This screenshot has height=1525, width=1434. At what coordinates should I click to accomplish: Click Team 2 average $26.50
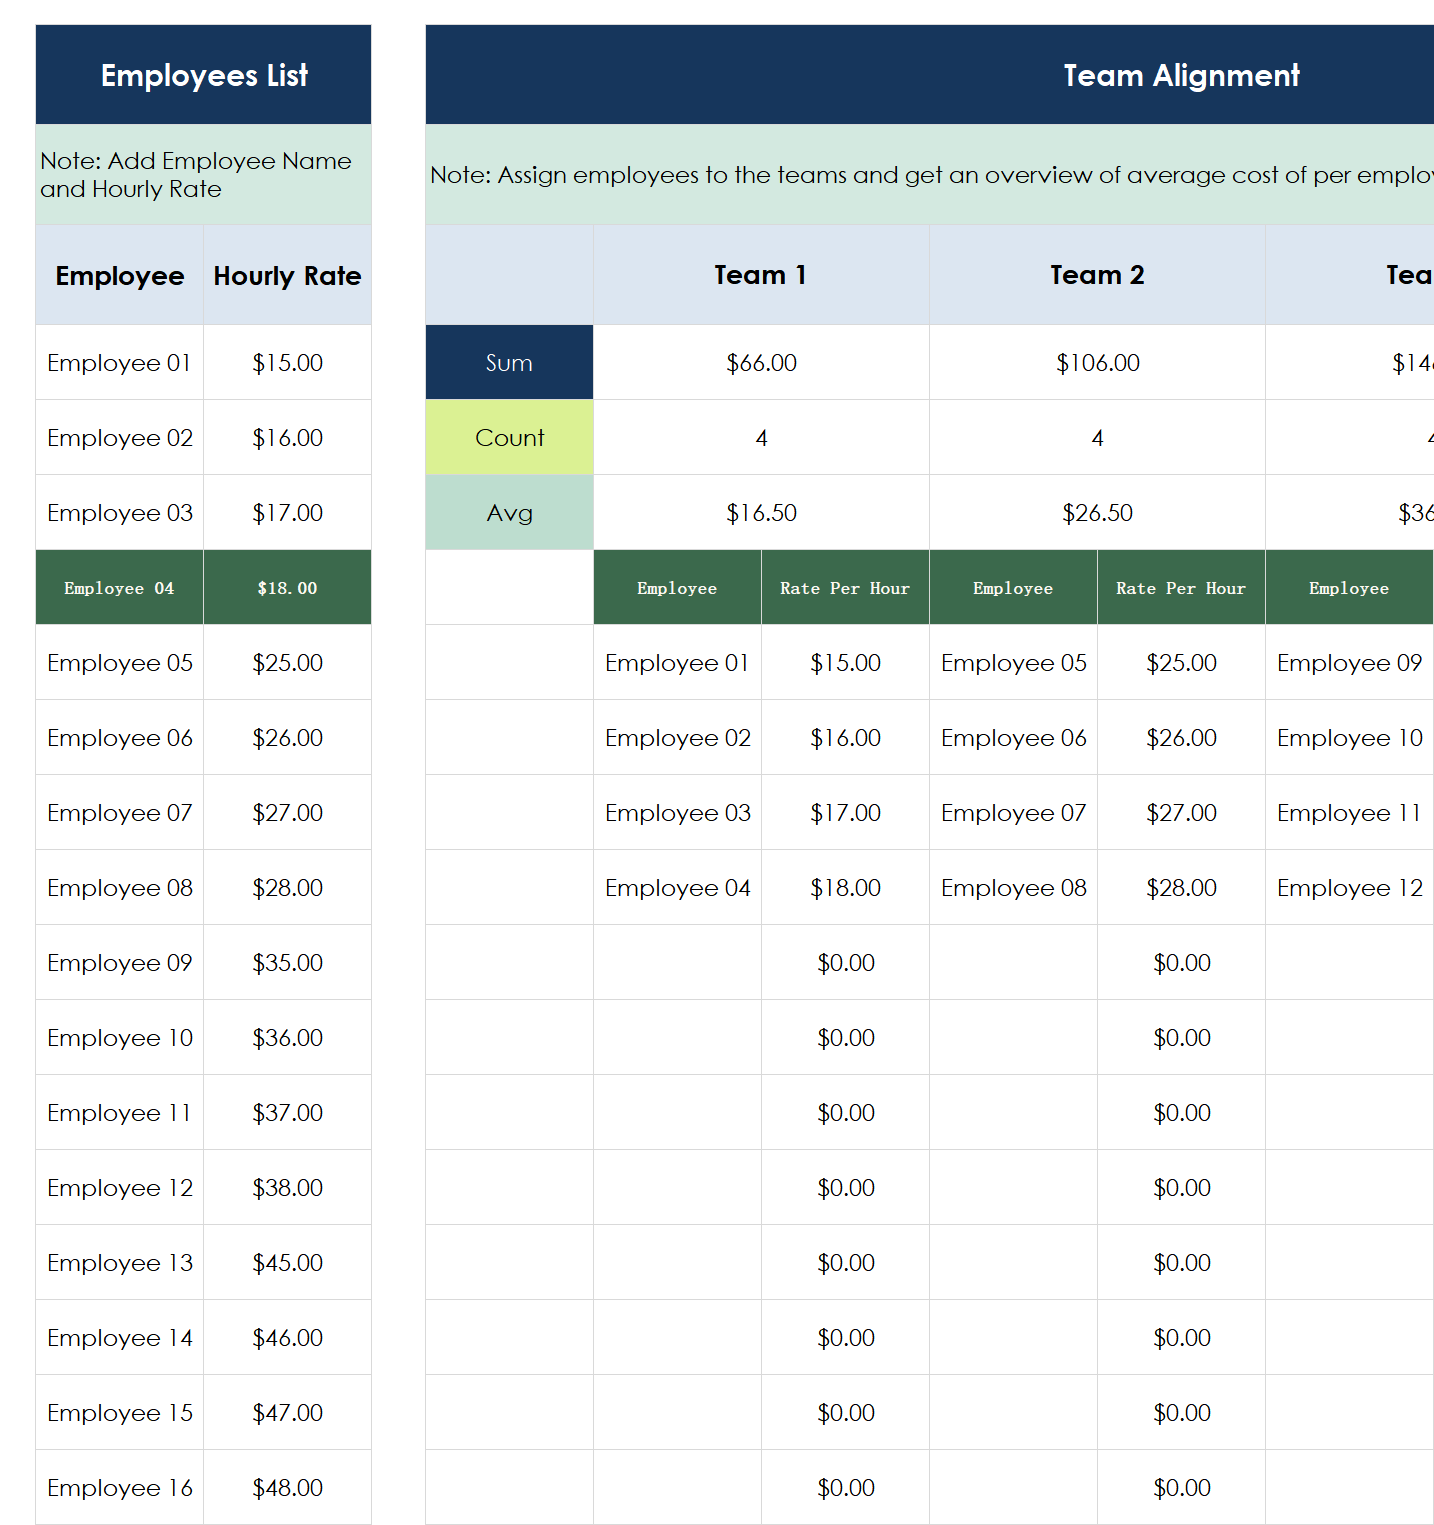(1097, 513)
